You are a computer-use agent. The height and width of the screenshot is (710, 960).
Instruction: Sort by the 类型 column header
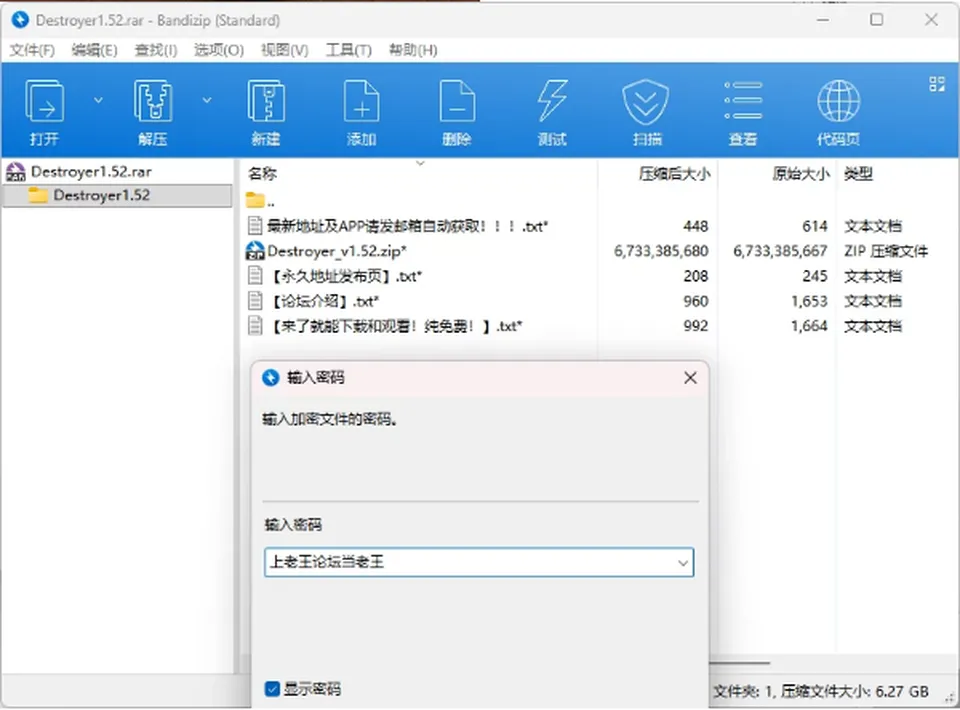tap(858, 174)
